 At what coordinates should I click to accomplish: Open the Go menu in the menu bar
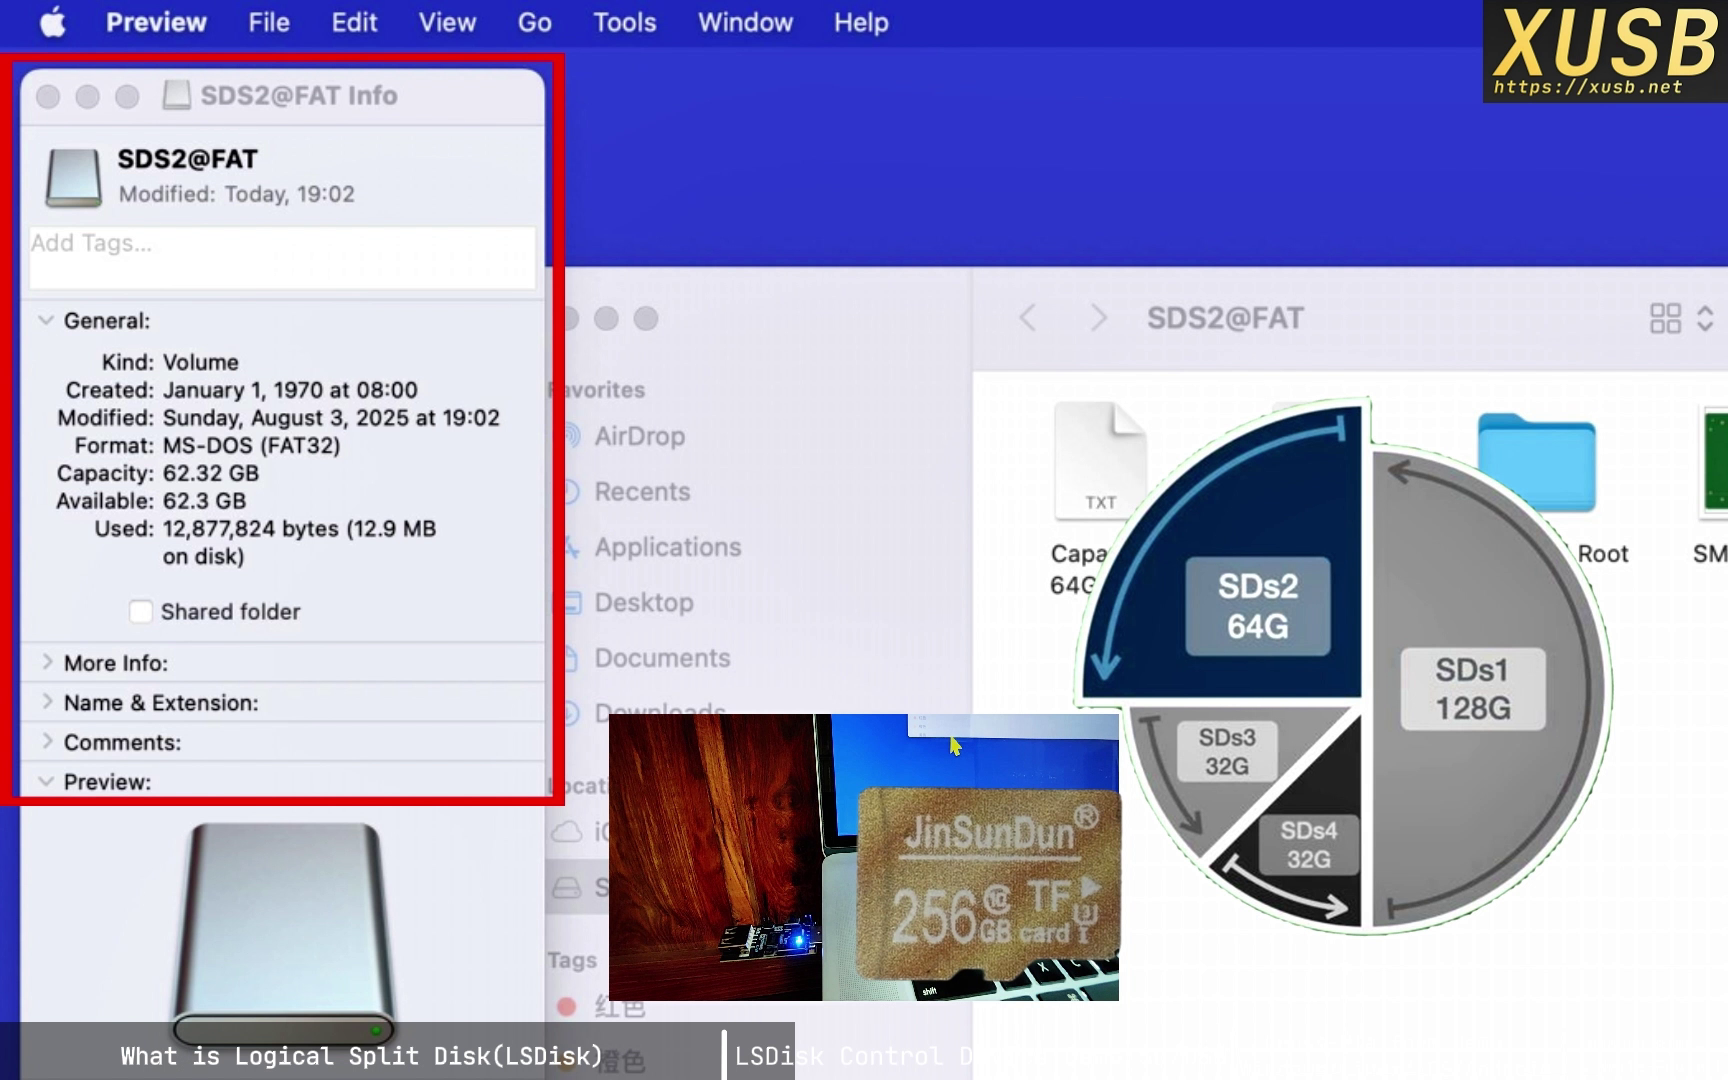(533, 22)
